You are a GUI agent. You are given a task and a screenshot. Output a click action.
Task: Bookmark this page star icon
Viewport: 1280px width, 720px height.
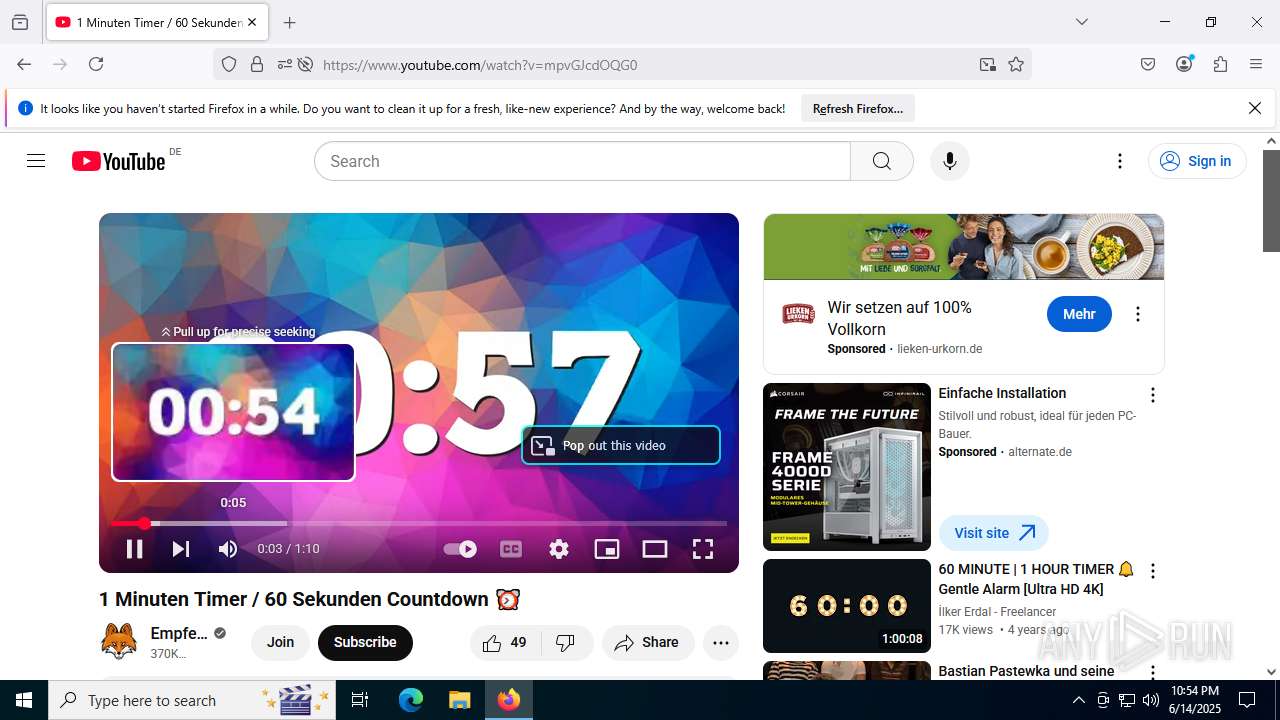1016,64
